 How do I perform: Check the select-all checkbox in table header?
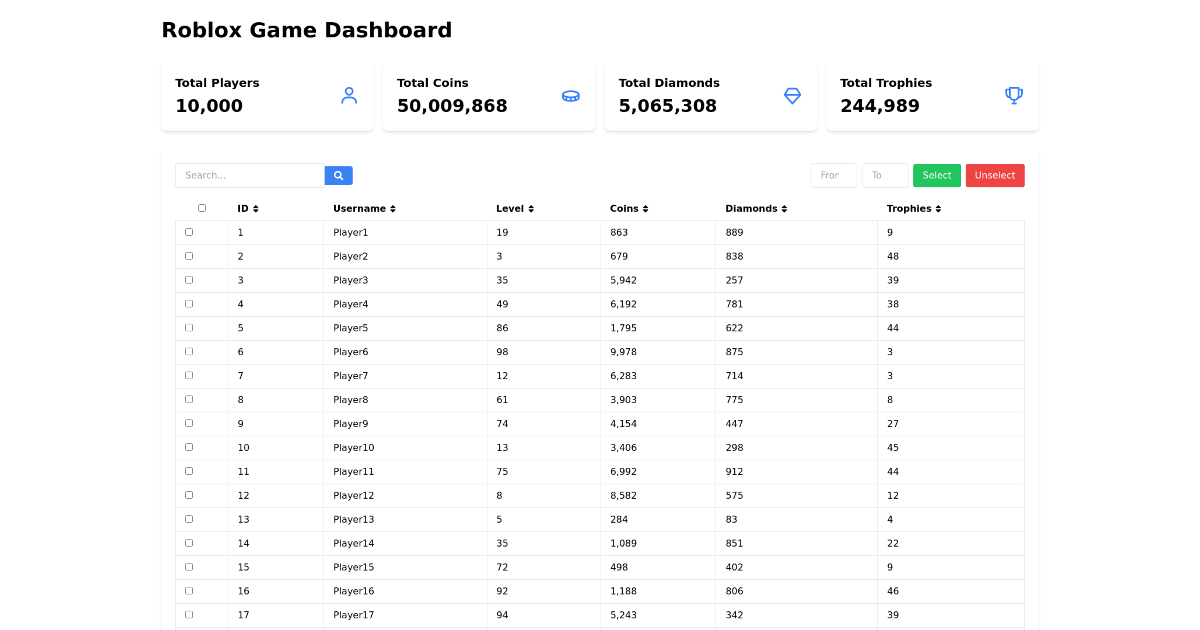(x=202, y=207)
